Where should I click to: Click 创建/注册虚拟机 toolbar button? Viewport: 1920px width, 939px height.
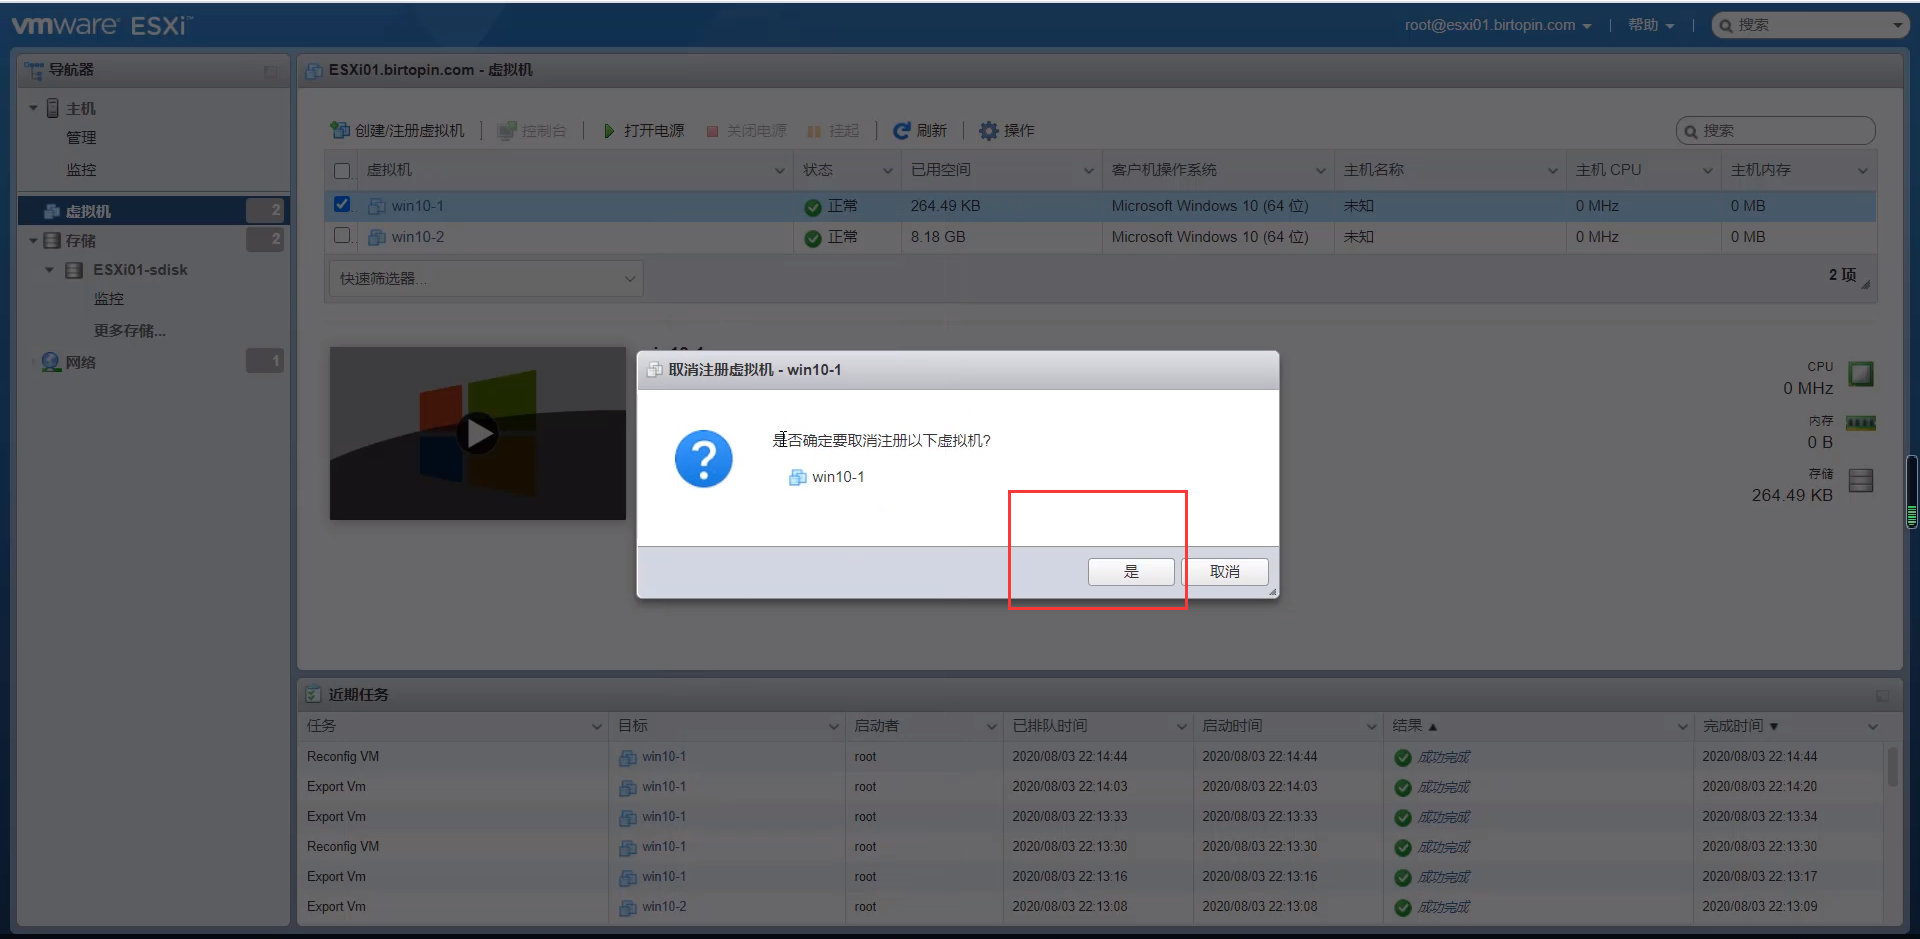coord(398,131)
